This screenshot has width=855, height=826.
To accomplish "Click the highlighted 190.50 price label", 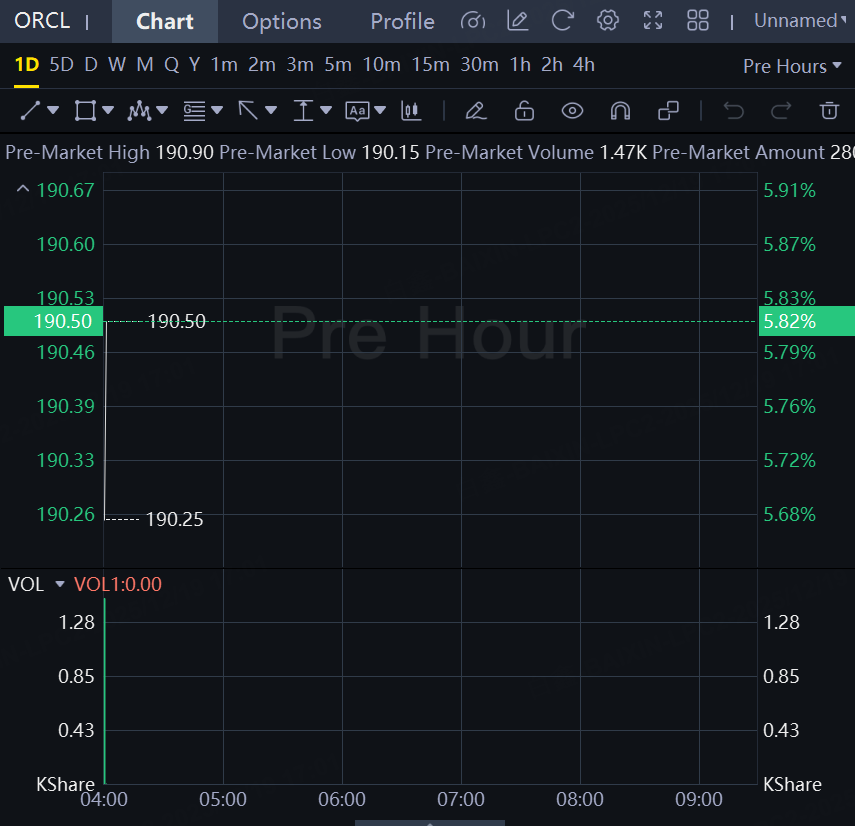I will click(x=53, y=321).
